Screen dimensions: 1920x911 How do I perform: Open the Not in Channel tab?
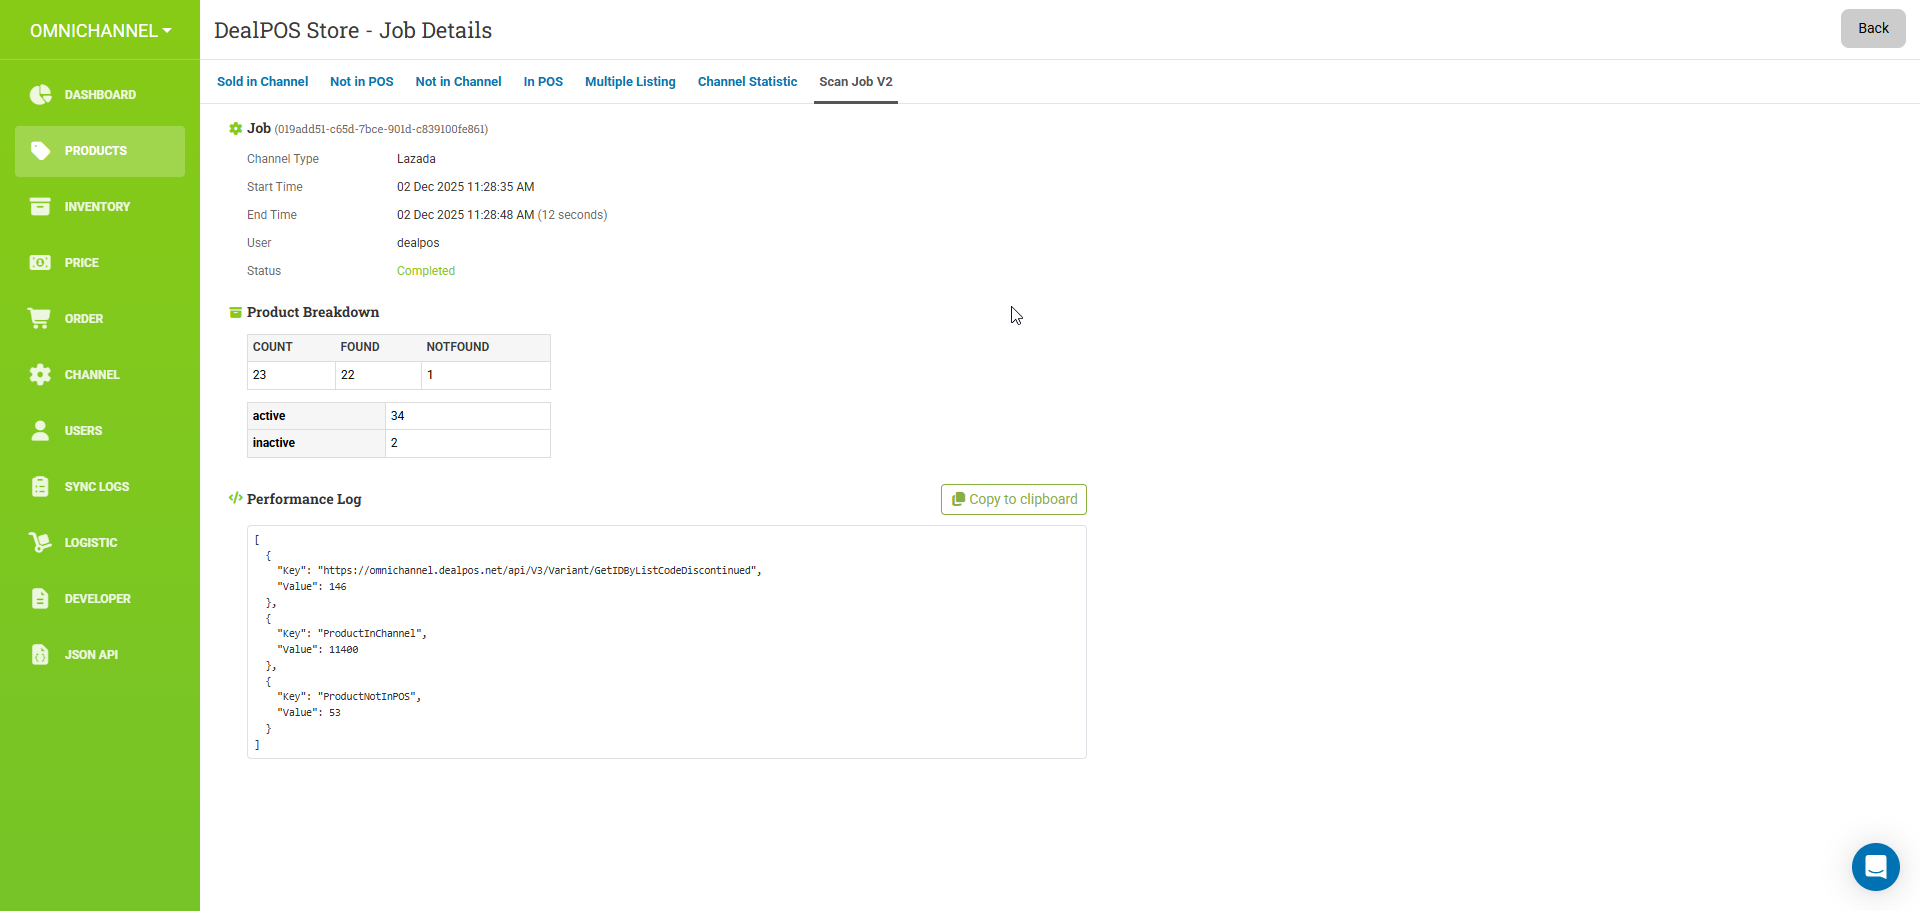coord(459,82)
